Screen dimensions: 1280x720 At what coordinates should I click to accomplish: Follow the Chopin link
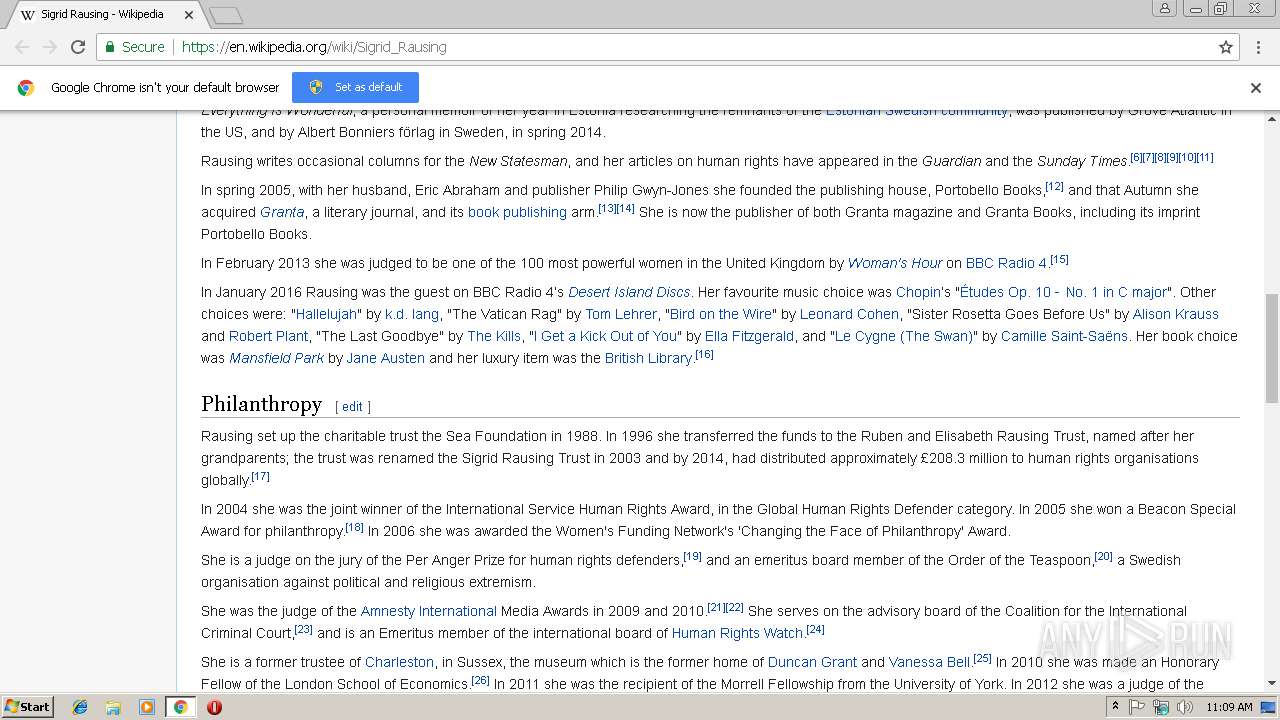[918, 292]
